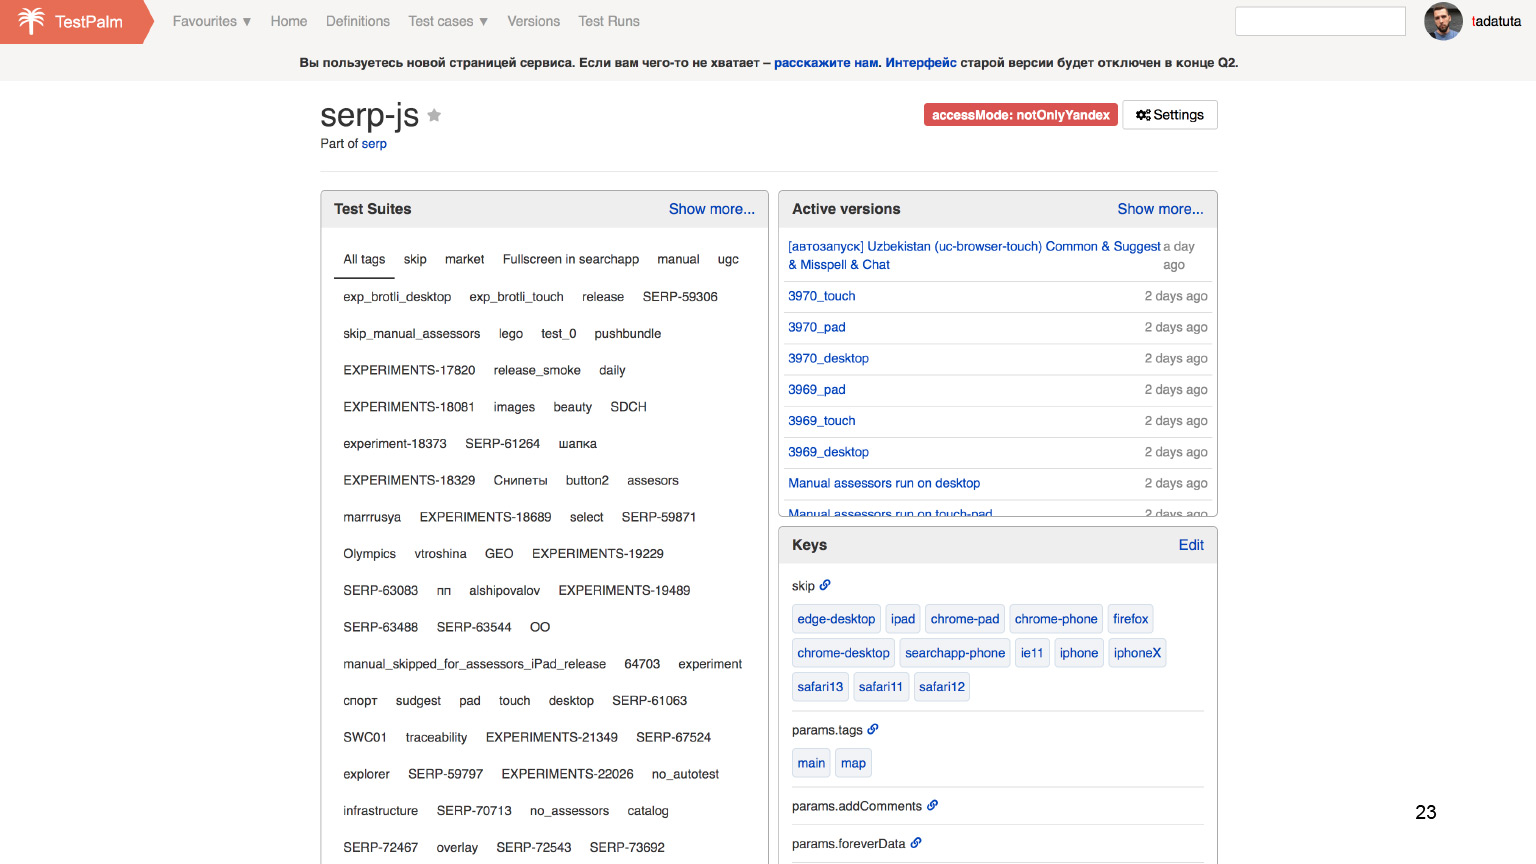Open the Versions page
The image size is (1536, 864).
(534, 21)
